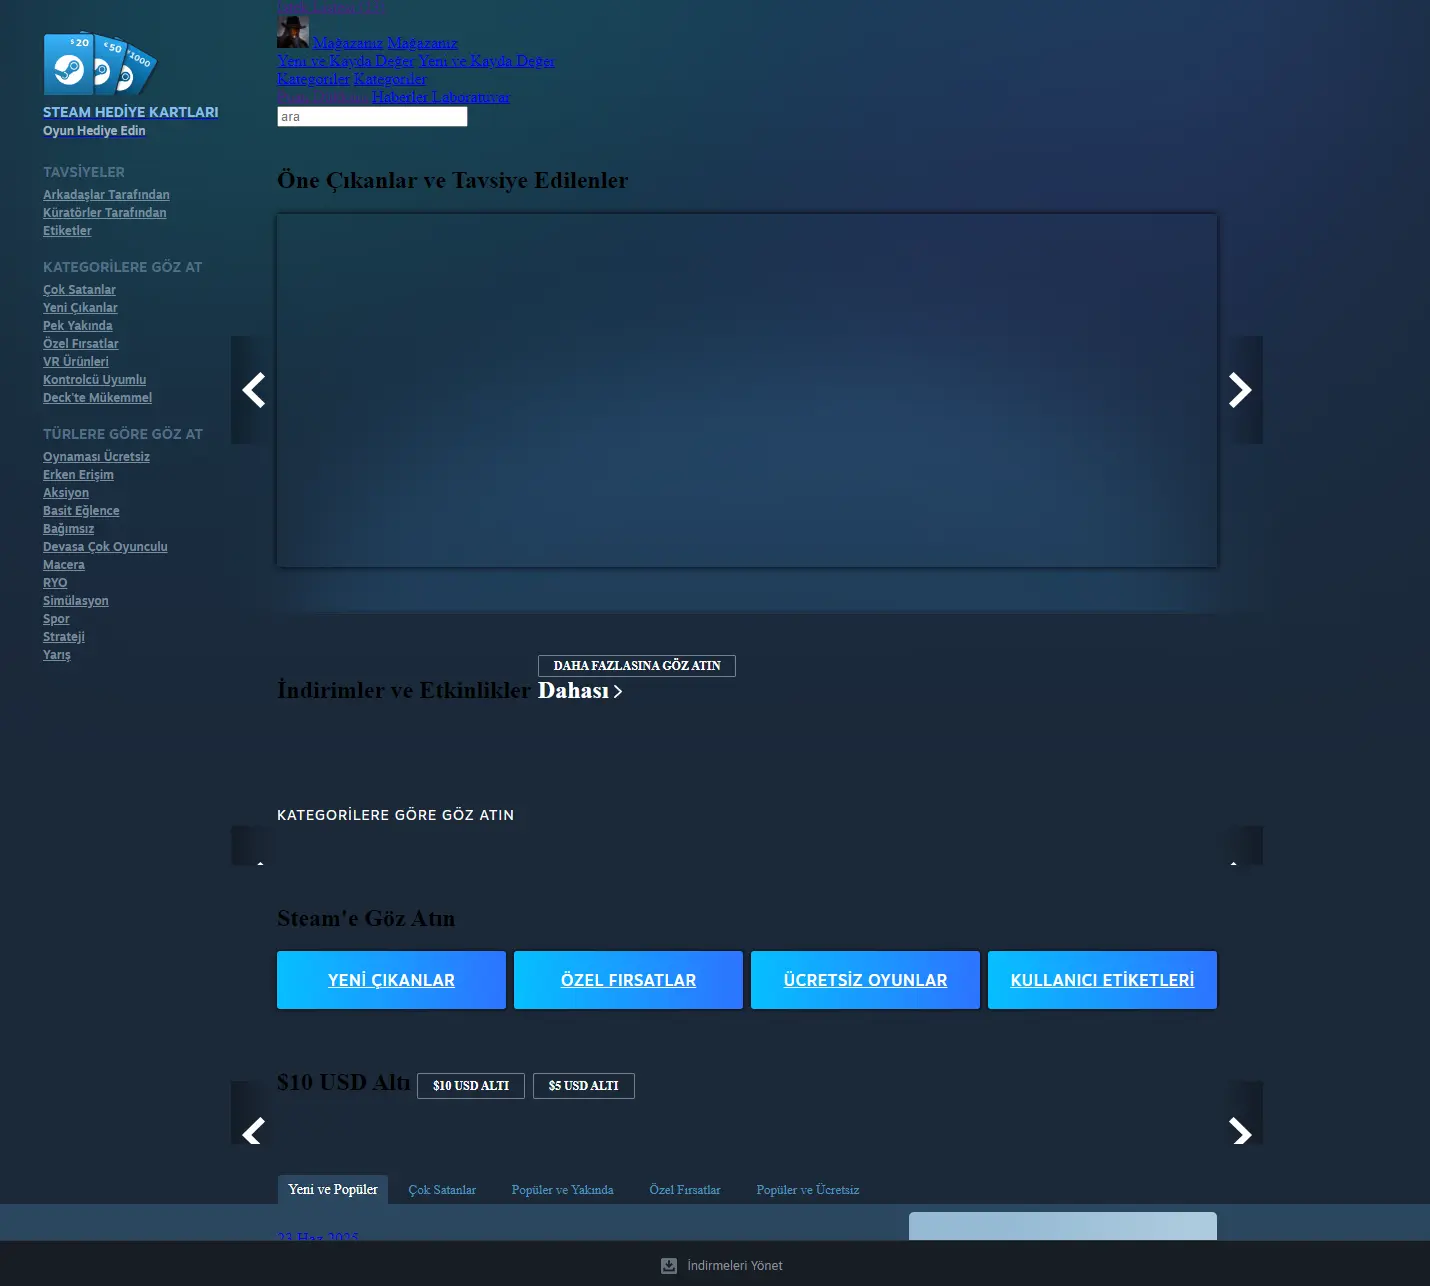This screenshot has height=1286, width=1430.
Task: Open Popüler ve Yakında tab
Action: point(562,1190)
